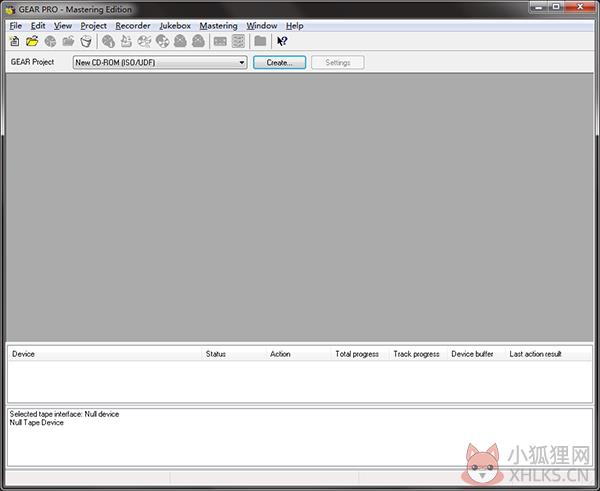Image resolution: width=600 pixels, height=491 pixels.
Task: Click the Status column header
Action: (x=233, y=354)
